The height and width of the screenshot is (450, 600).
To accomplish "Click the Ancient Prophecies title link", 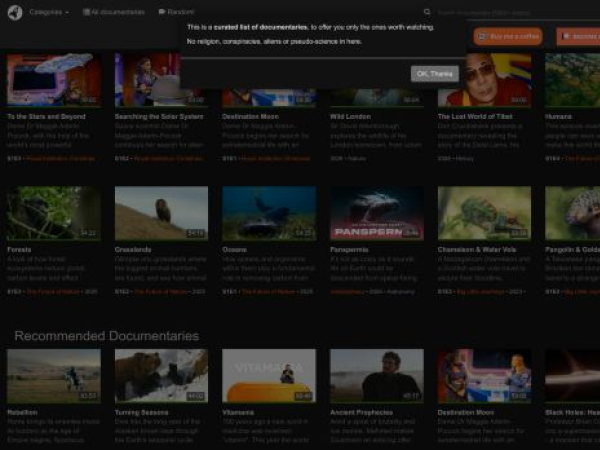I will [x=362, y=412].
